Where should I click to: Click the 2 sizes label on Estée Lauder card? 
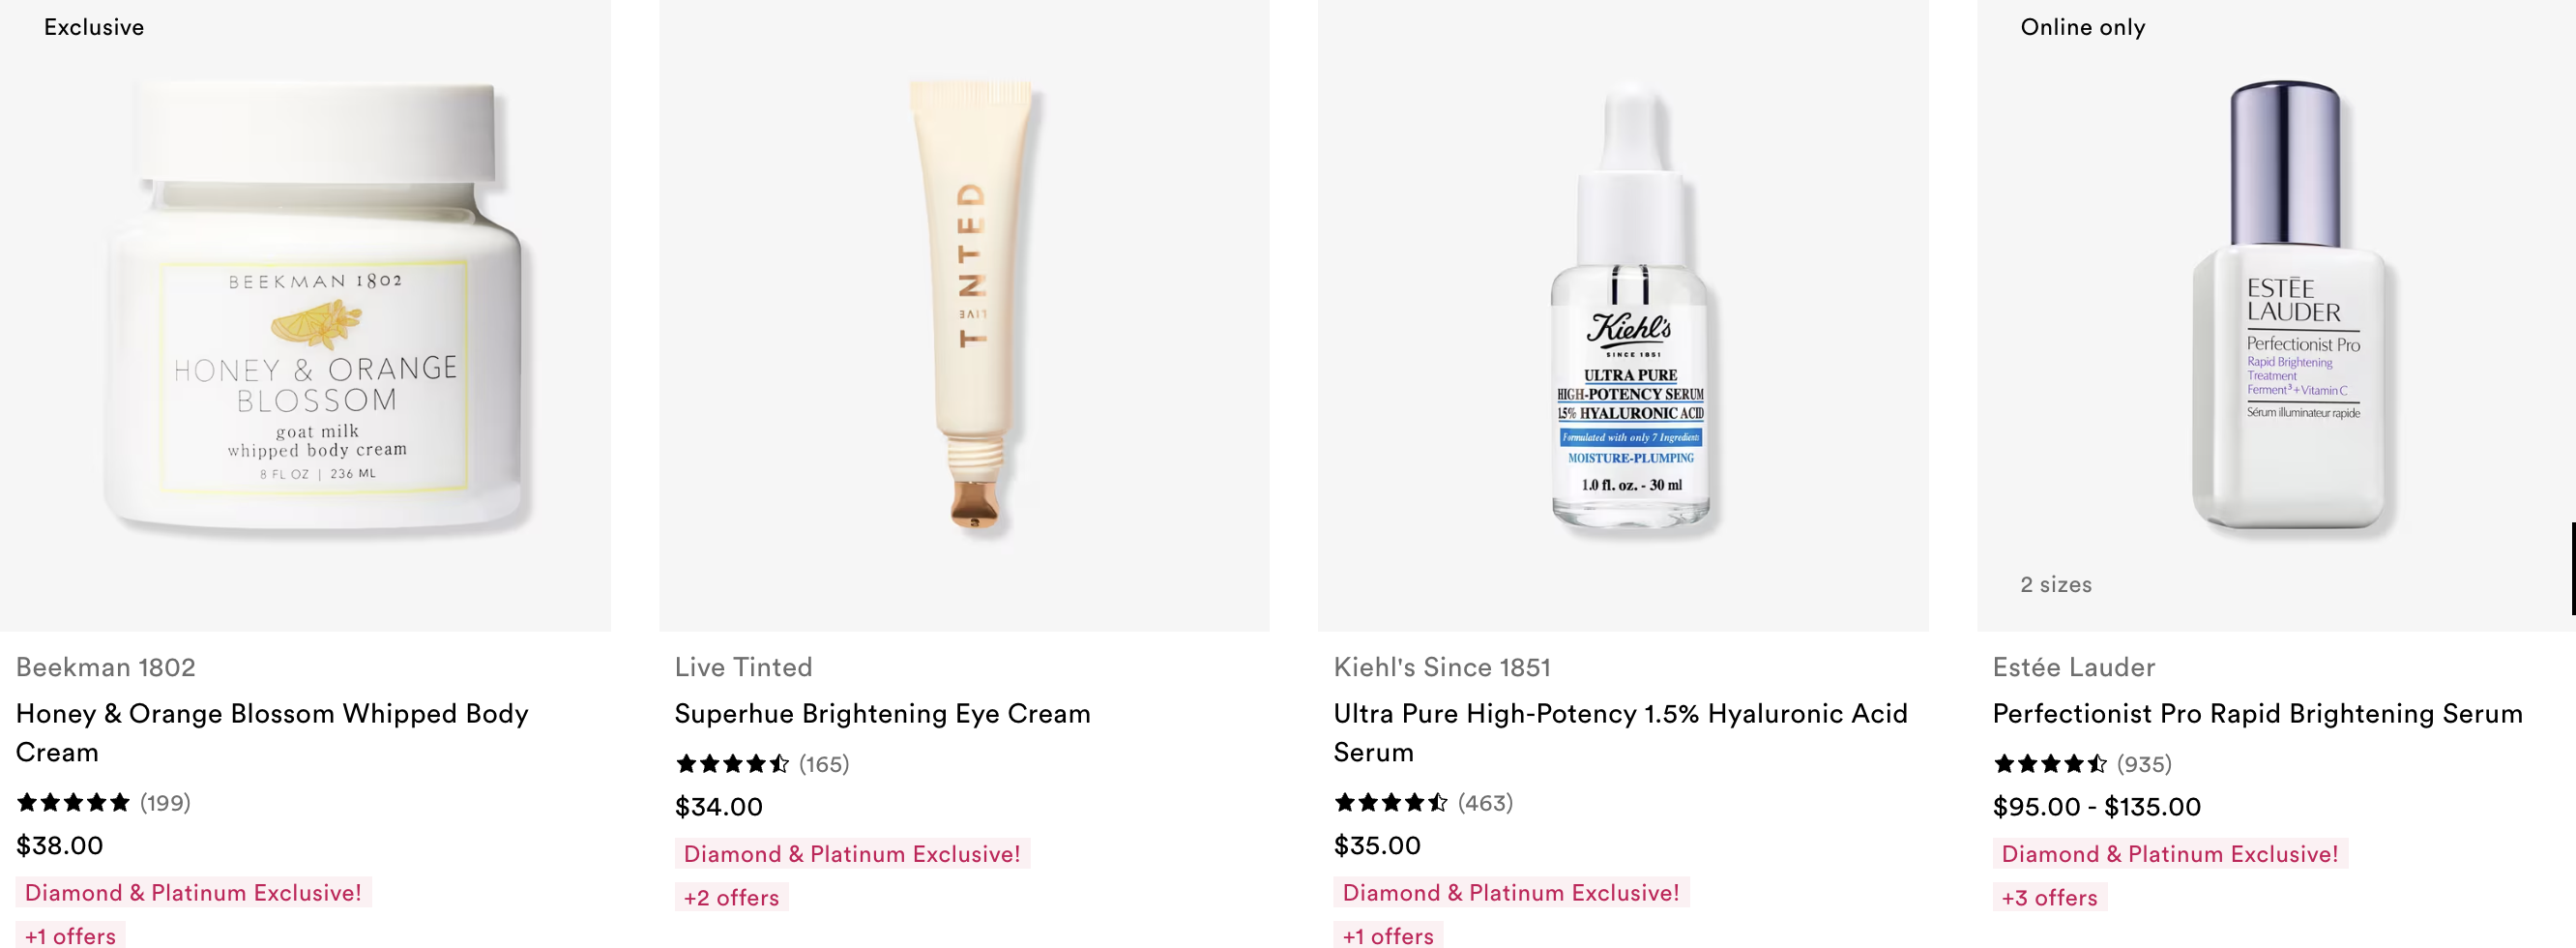(2056, 584)
